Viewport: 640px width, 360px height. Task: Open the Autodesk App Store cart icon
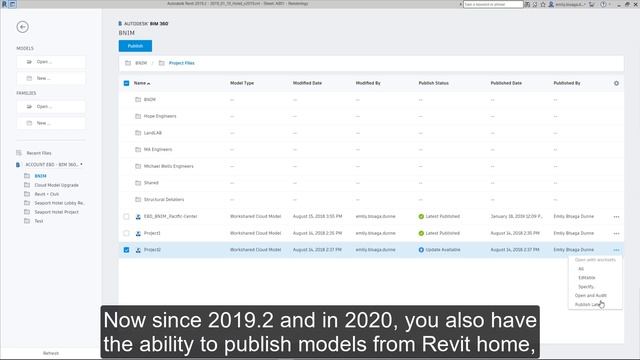click(591, 4)
